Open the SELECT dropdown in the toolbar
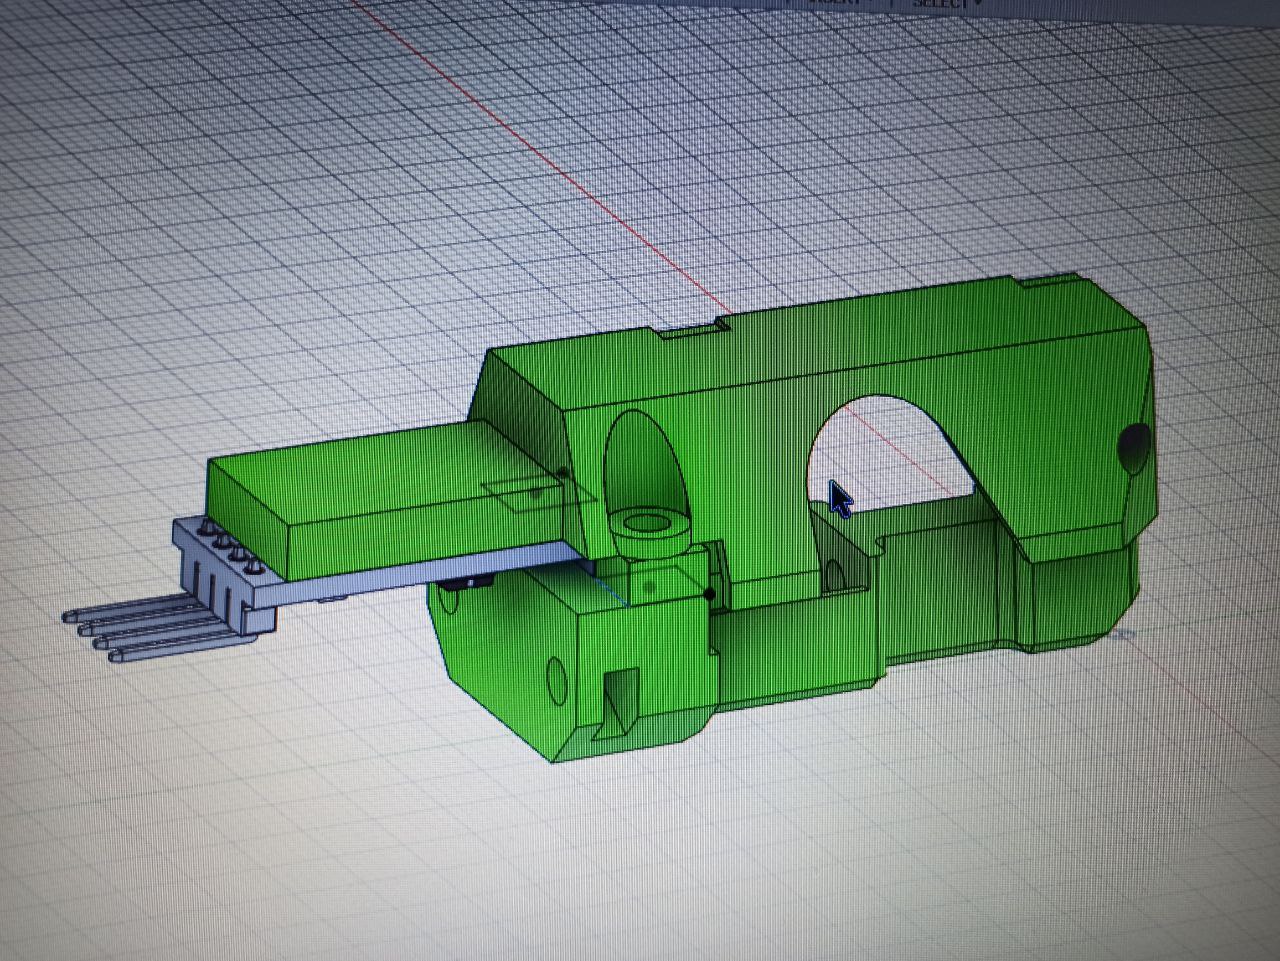Viewport: 1280px width, 961px height. pyautogui.click(x=946, y=3)
